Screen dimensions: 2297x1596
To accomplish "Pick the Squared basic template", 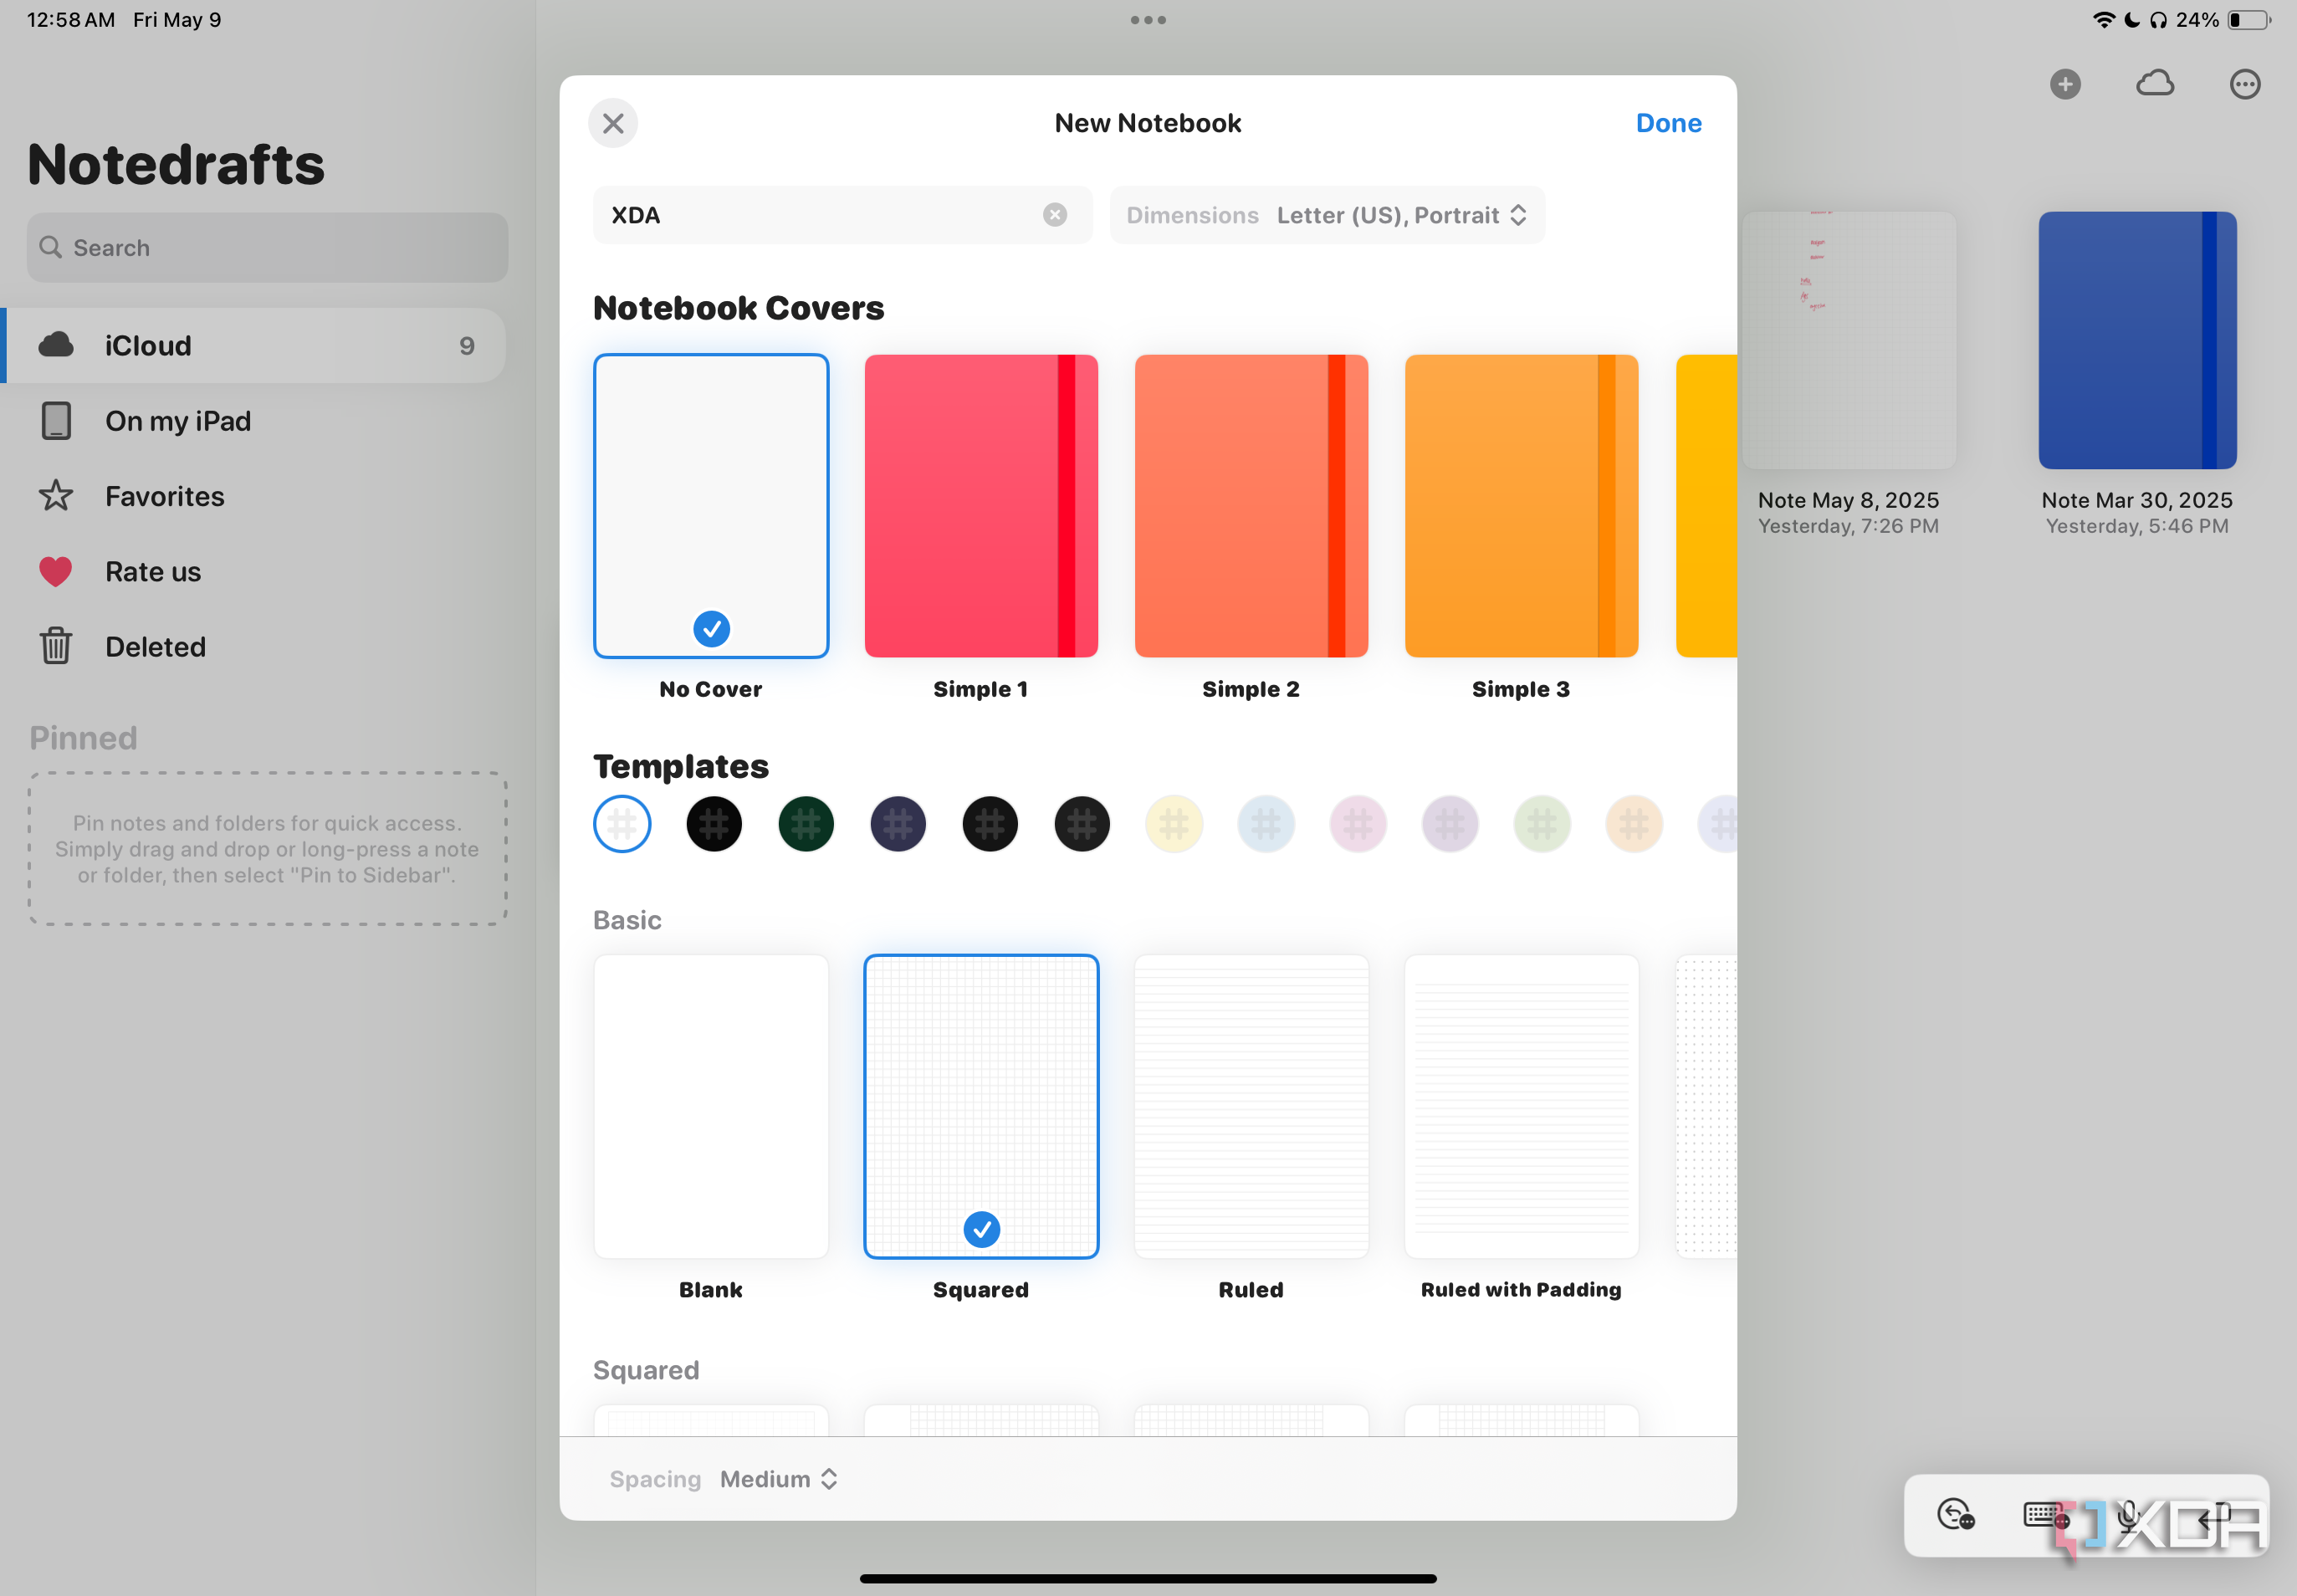I will (x=981, y=1106).
